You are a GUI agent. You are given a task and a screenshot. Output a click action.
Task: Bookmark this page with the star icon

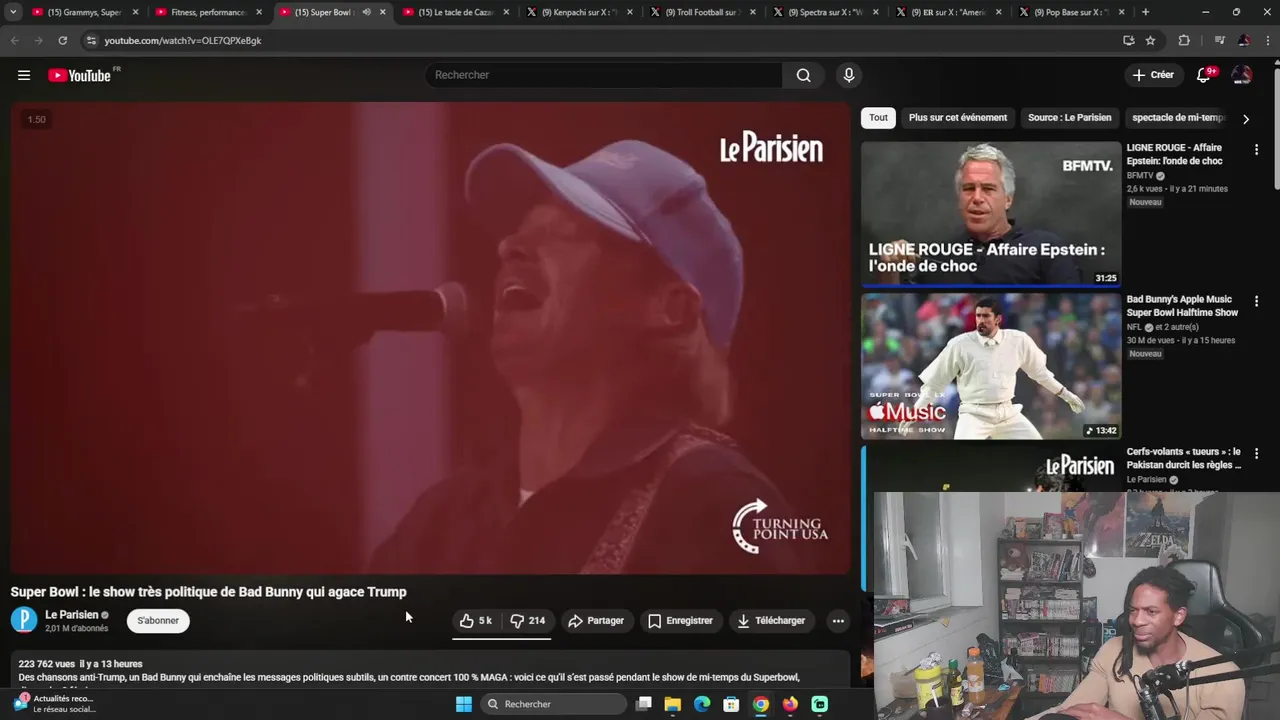click(1150, 40)
